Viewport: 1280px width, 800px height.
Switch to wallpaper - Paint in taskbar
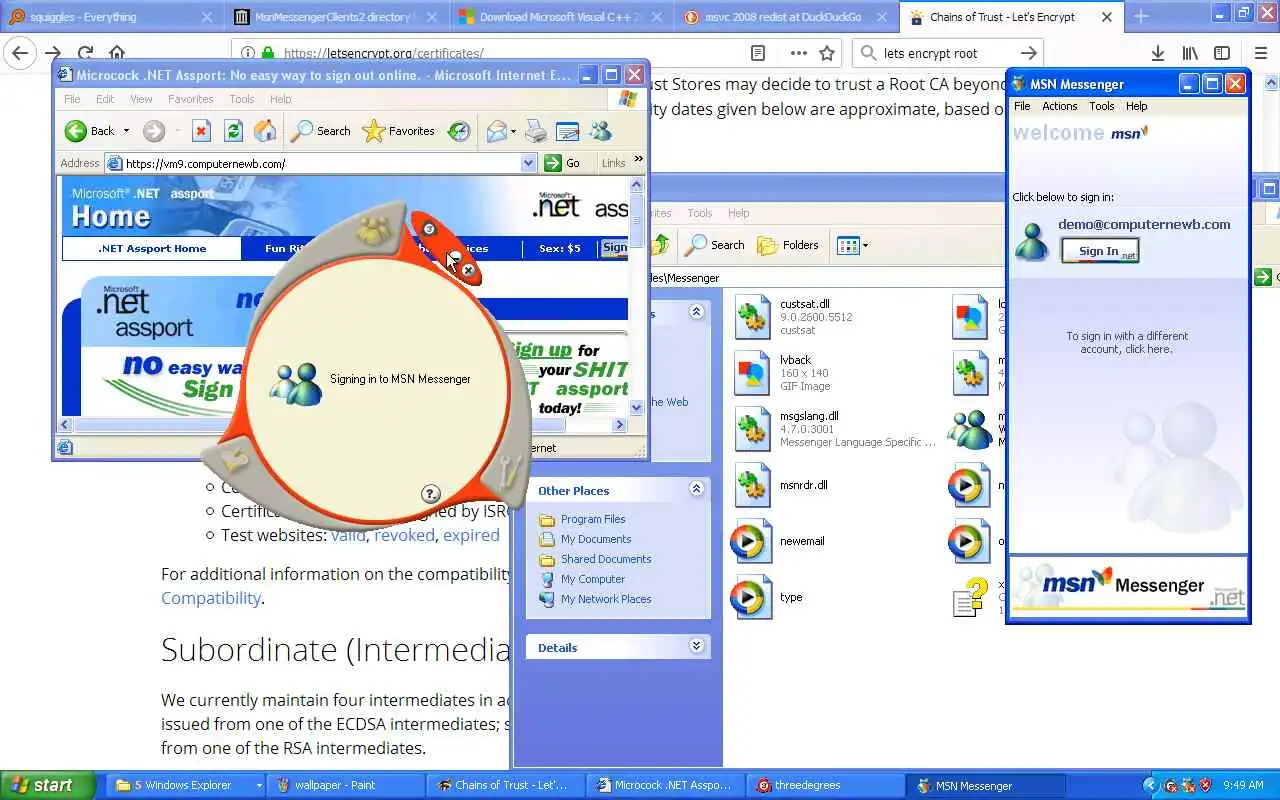(345, 785)
